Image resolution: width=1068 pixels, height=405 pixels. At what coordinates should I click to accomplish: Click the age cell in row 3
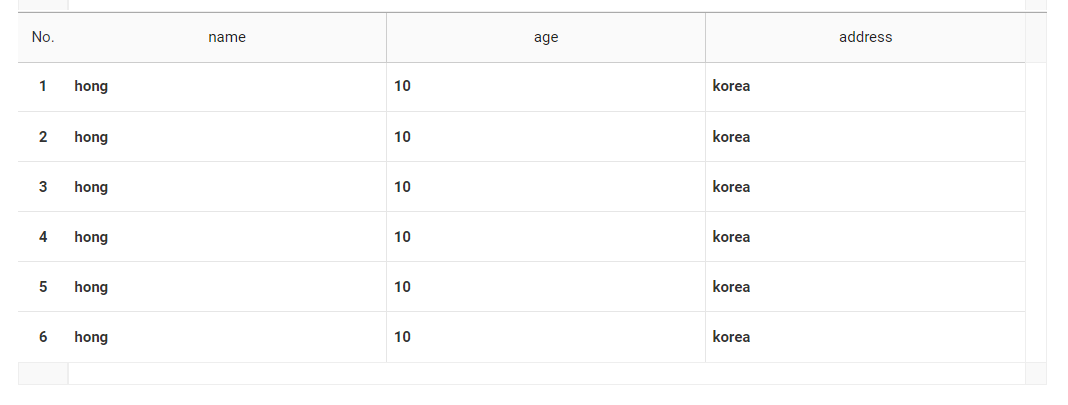tap(546, 187)
